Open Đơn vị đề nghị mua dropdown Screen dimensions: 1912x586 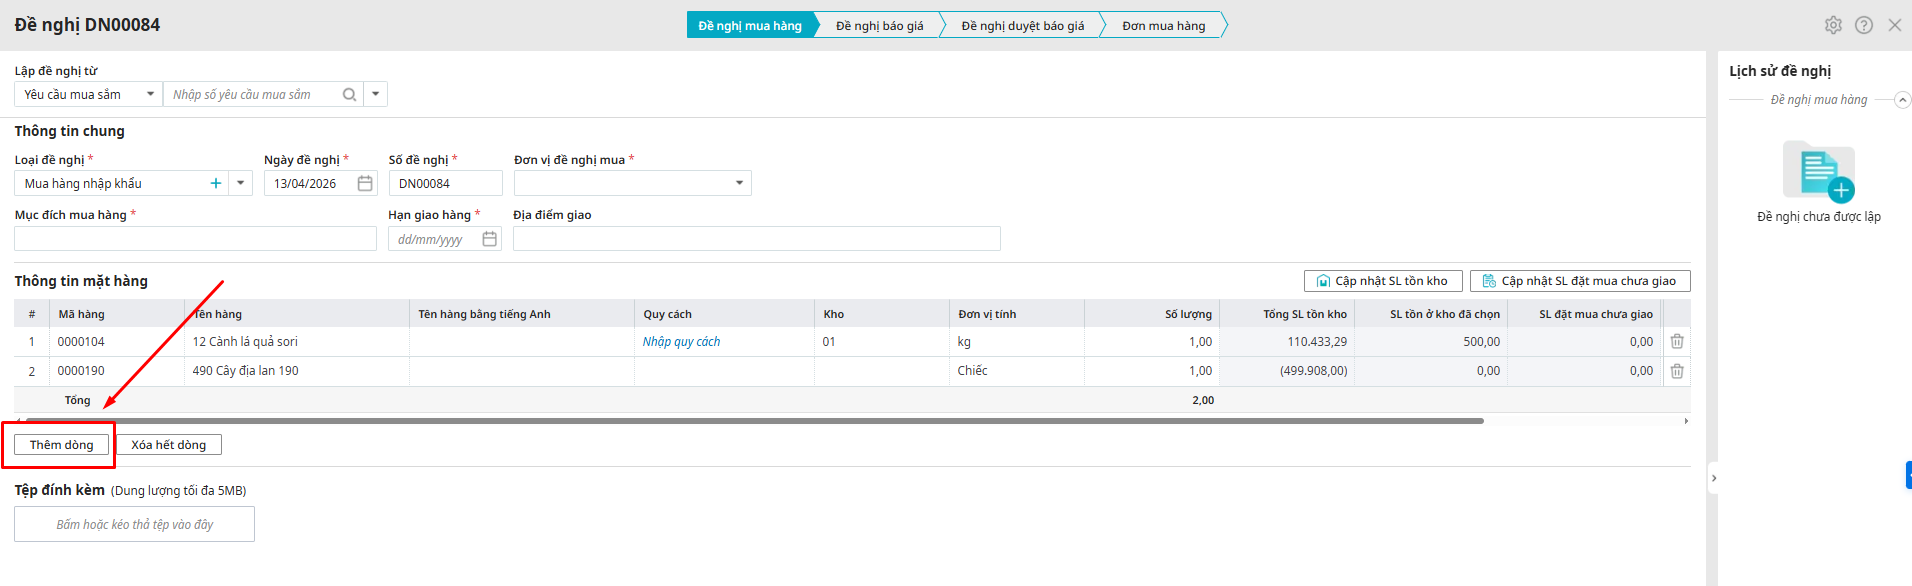[x=739, y=183]
